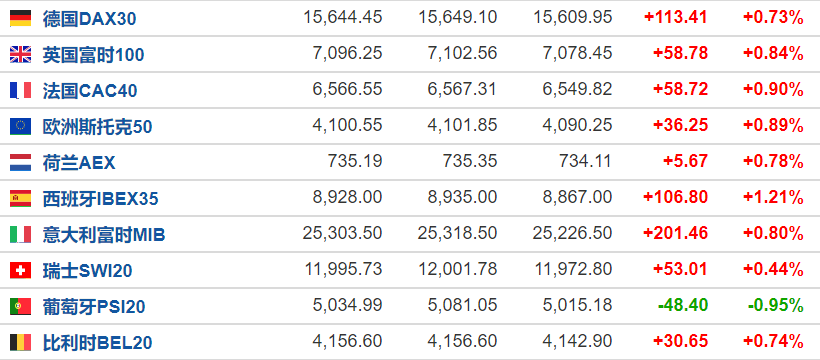
Task: Open the 德国DAX30 index link
Action: [89, 19]
